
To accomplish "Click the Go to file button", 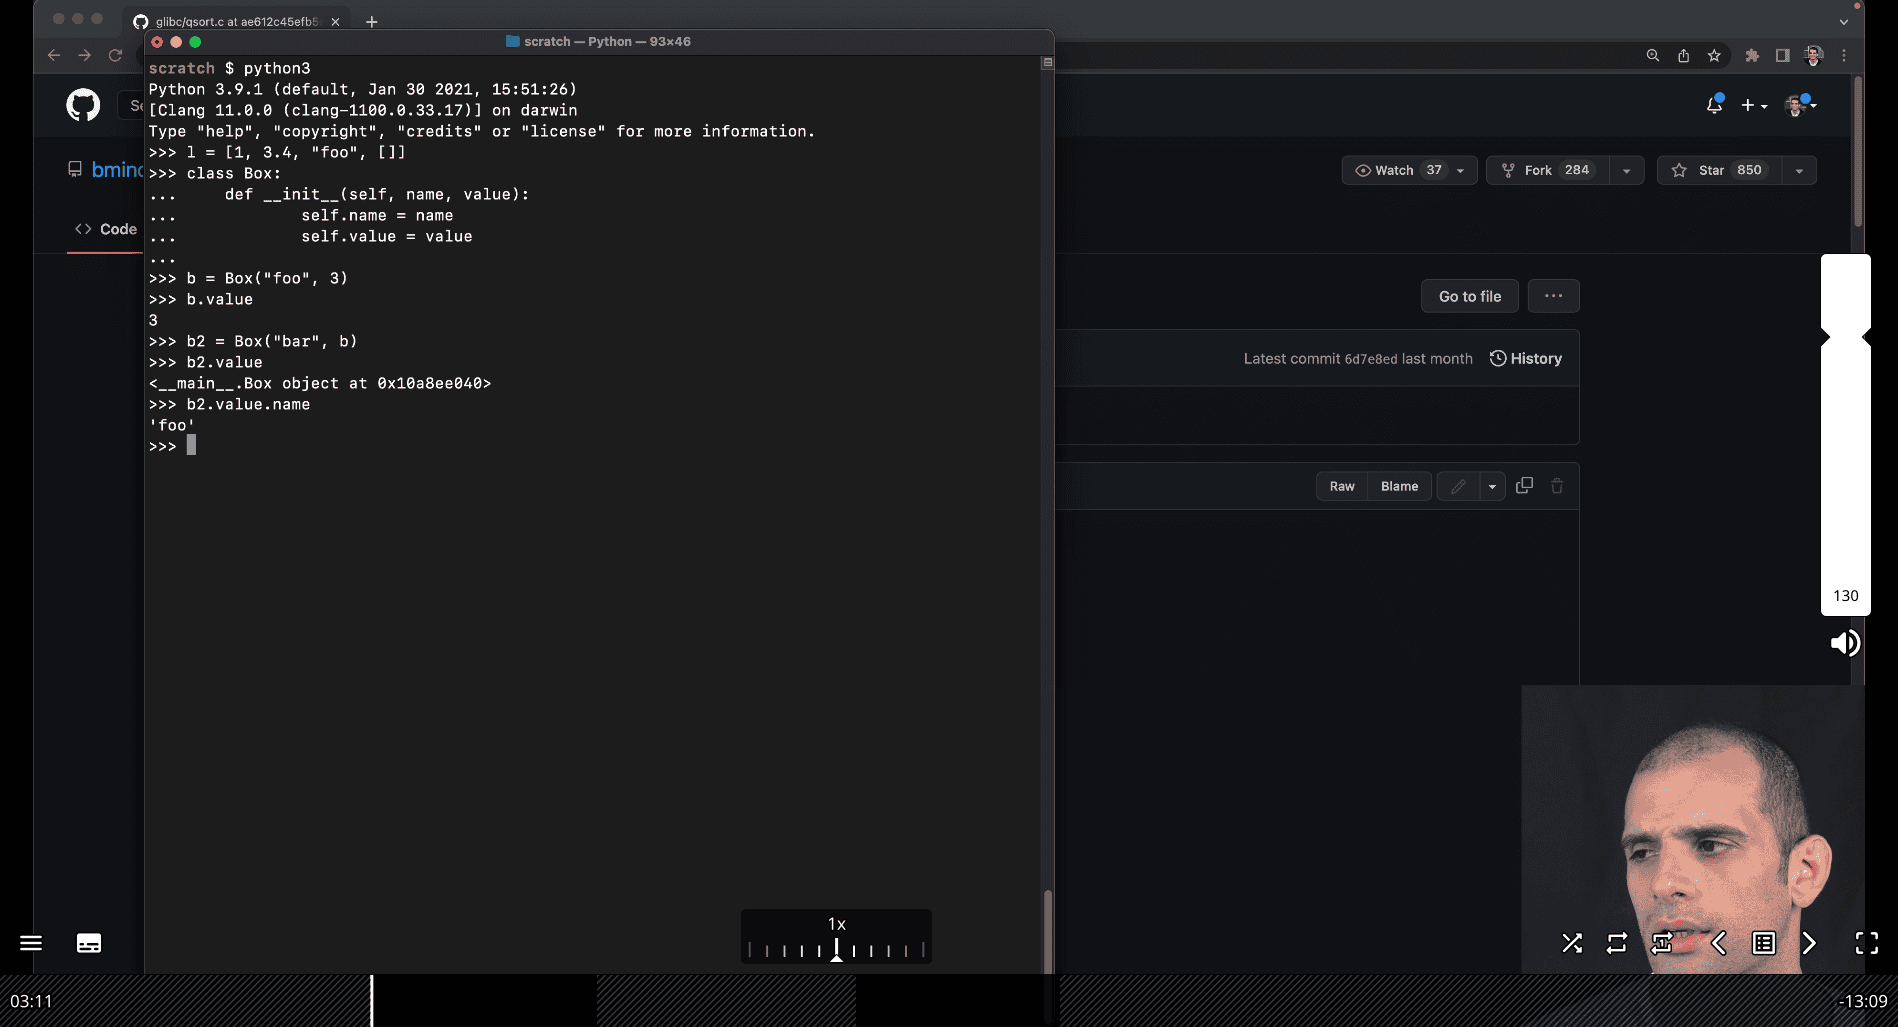I will coord(1469,296).
